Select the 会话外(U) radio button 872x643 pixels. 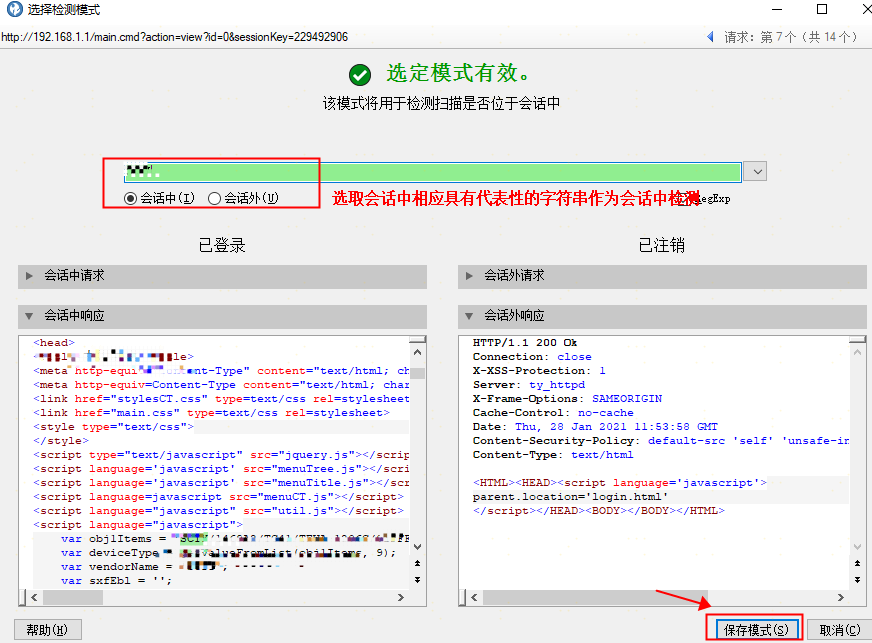point(214,199)
